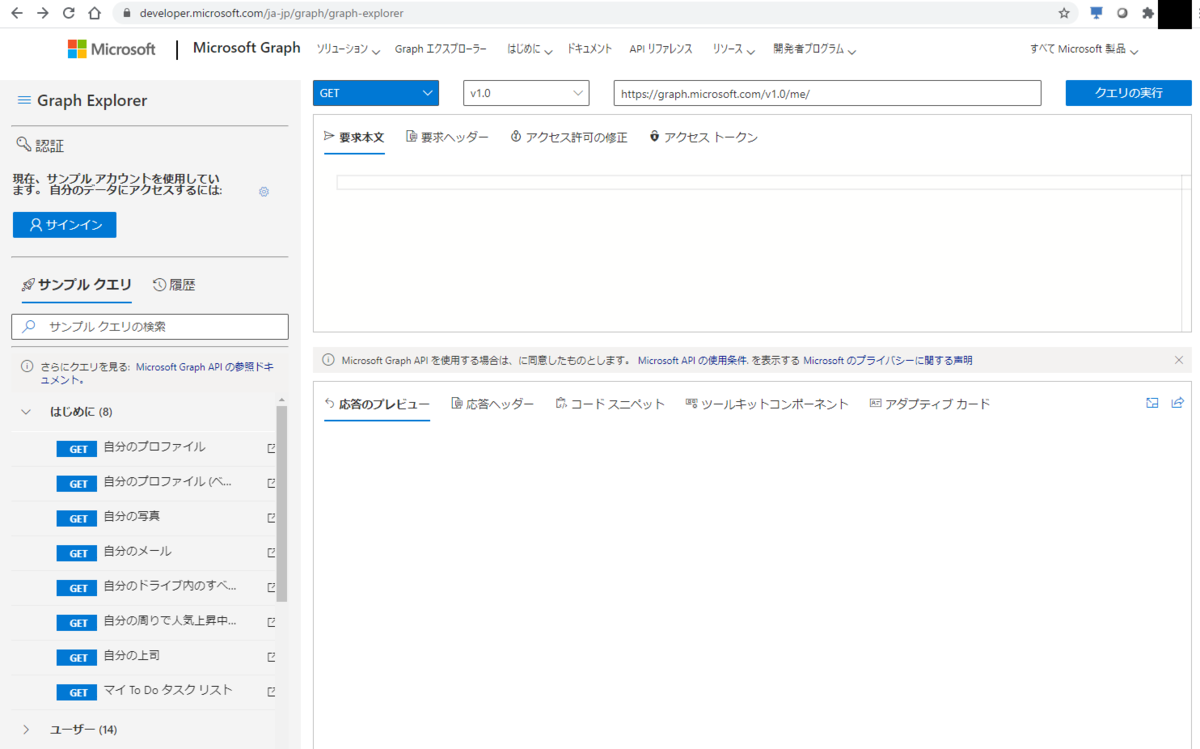Switch to the 応答ヘッダー tab

(x=493, y=403)
